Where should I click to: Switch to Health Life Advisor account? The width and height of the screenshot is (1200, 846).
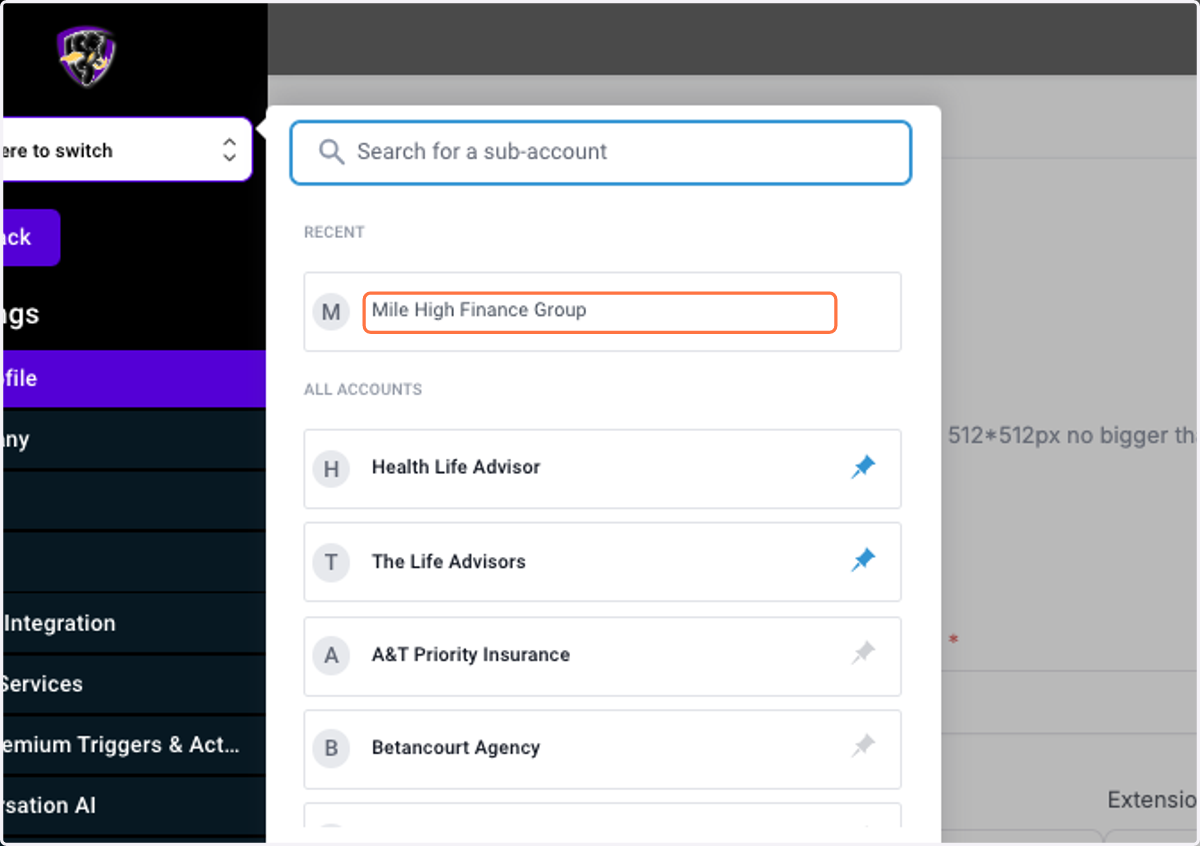602,469
